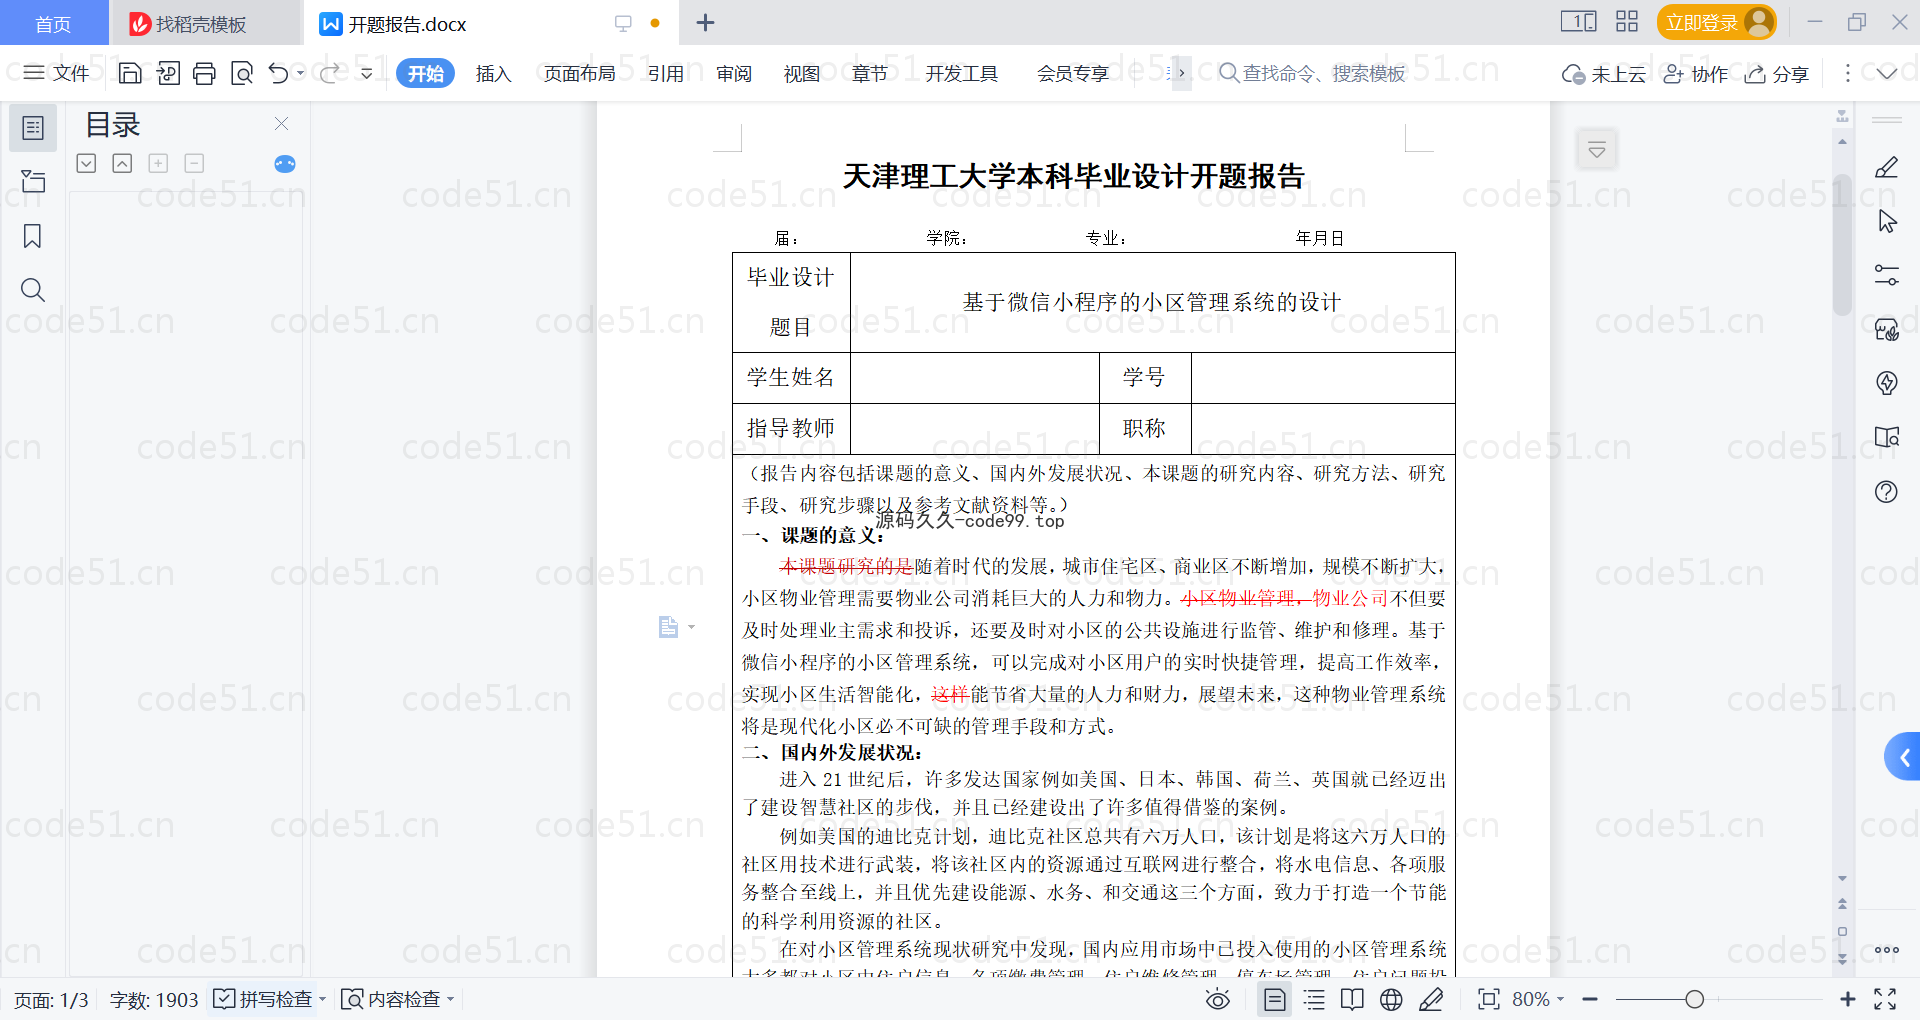Open the help question-mark icon
The width and height of the screenshot is (1920, 1020).
1886,491
